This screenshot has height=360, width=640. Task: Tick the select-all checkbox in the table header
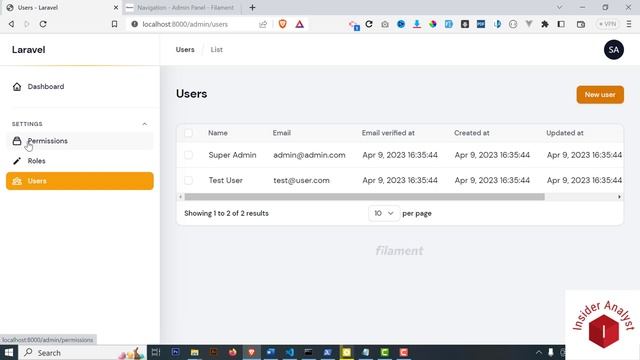188,133
